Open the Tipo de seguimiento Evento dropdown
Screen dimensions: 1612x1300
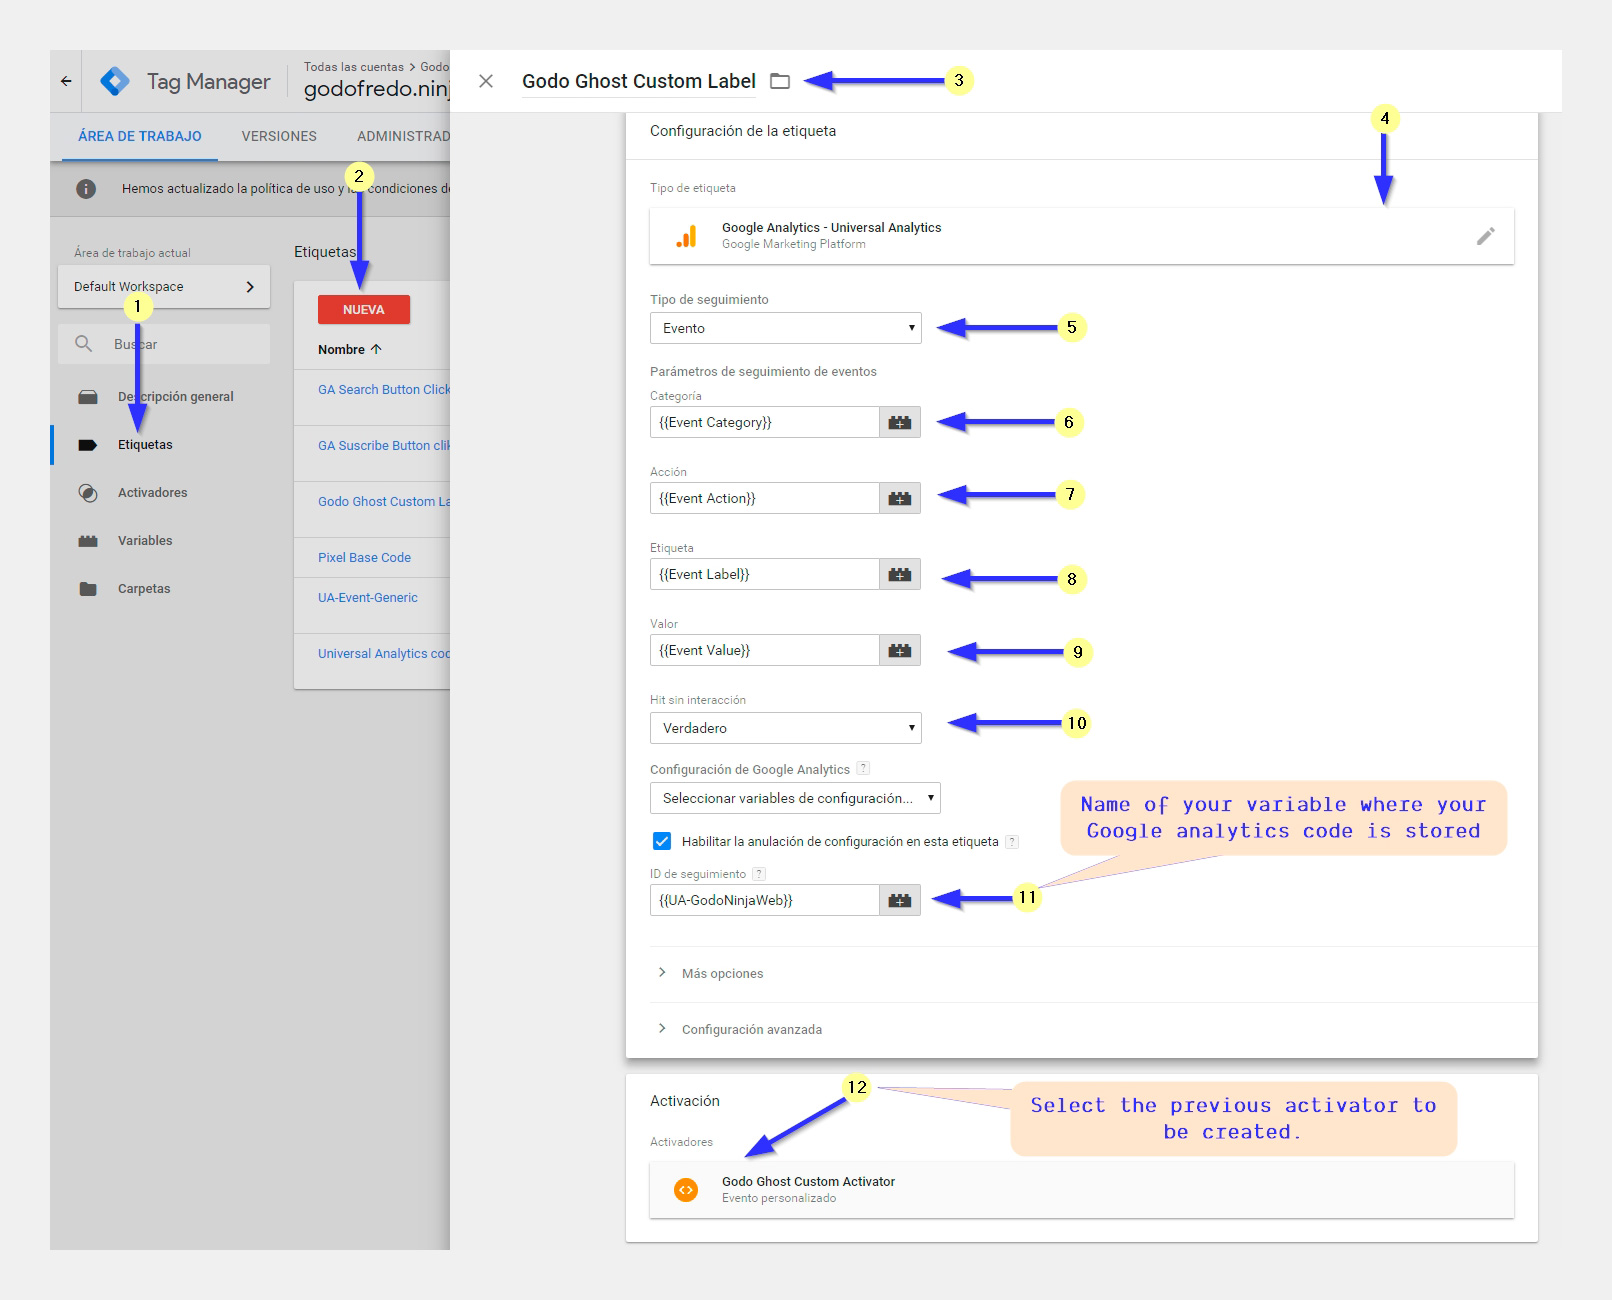(x=786, y=328)
